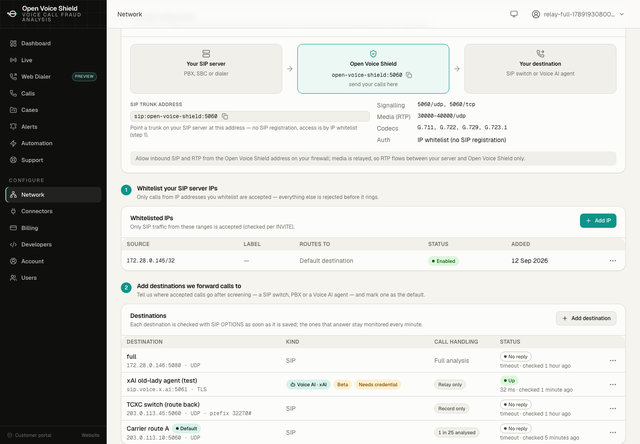Viewport: 640px width, 444px height.
Task: Open the Website link in sidebar footer
Action: click(x=90, y=435)
